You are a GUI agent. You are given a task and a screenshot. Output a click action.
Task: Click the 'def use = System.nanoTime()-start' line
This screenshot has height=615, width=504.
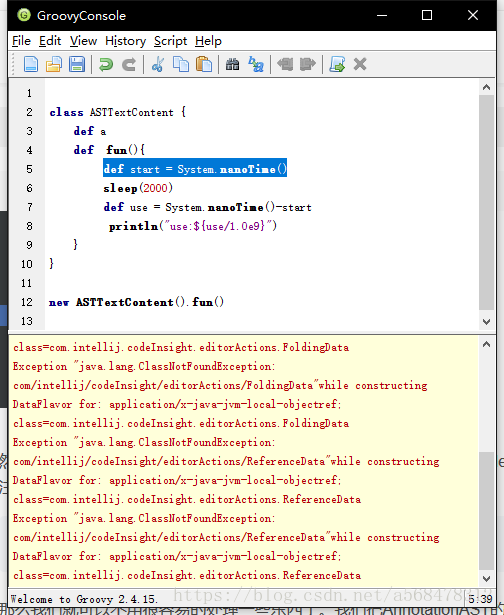(x=207, y=207)
